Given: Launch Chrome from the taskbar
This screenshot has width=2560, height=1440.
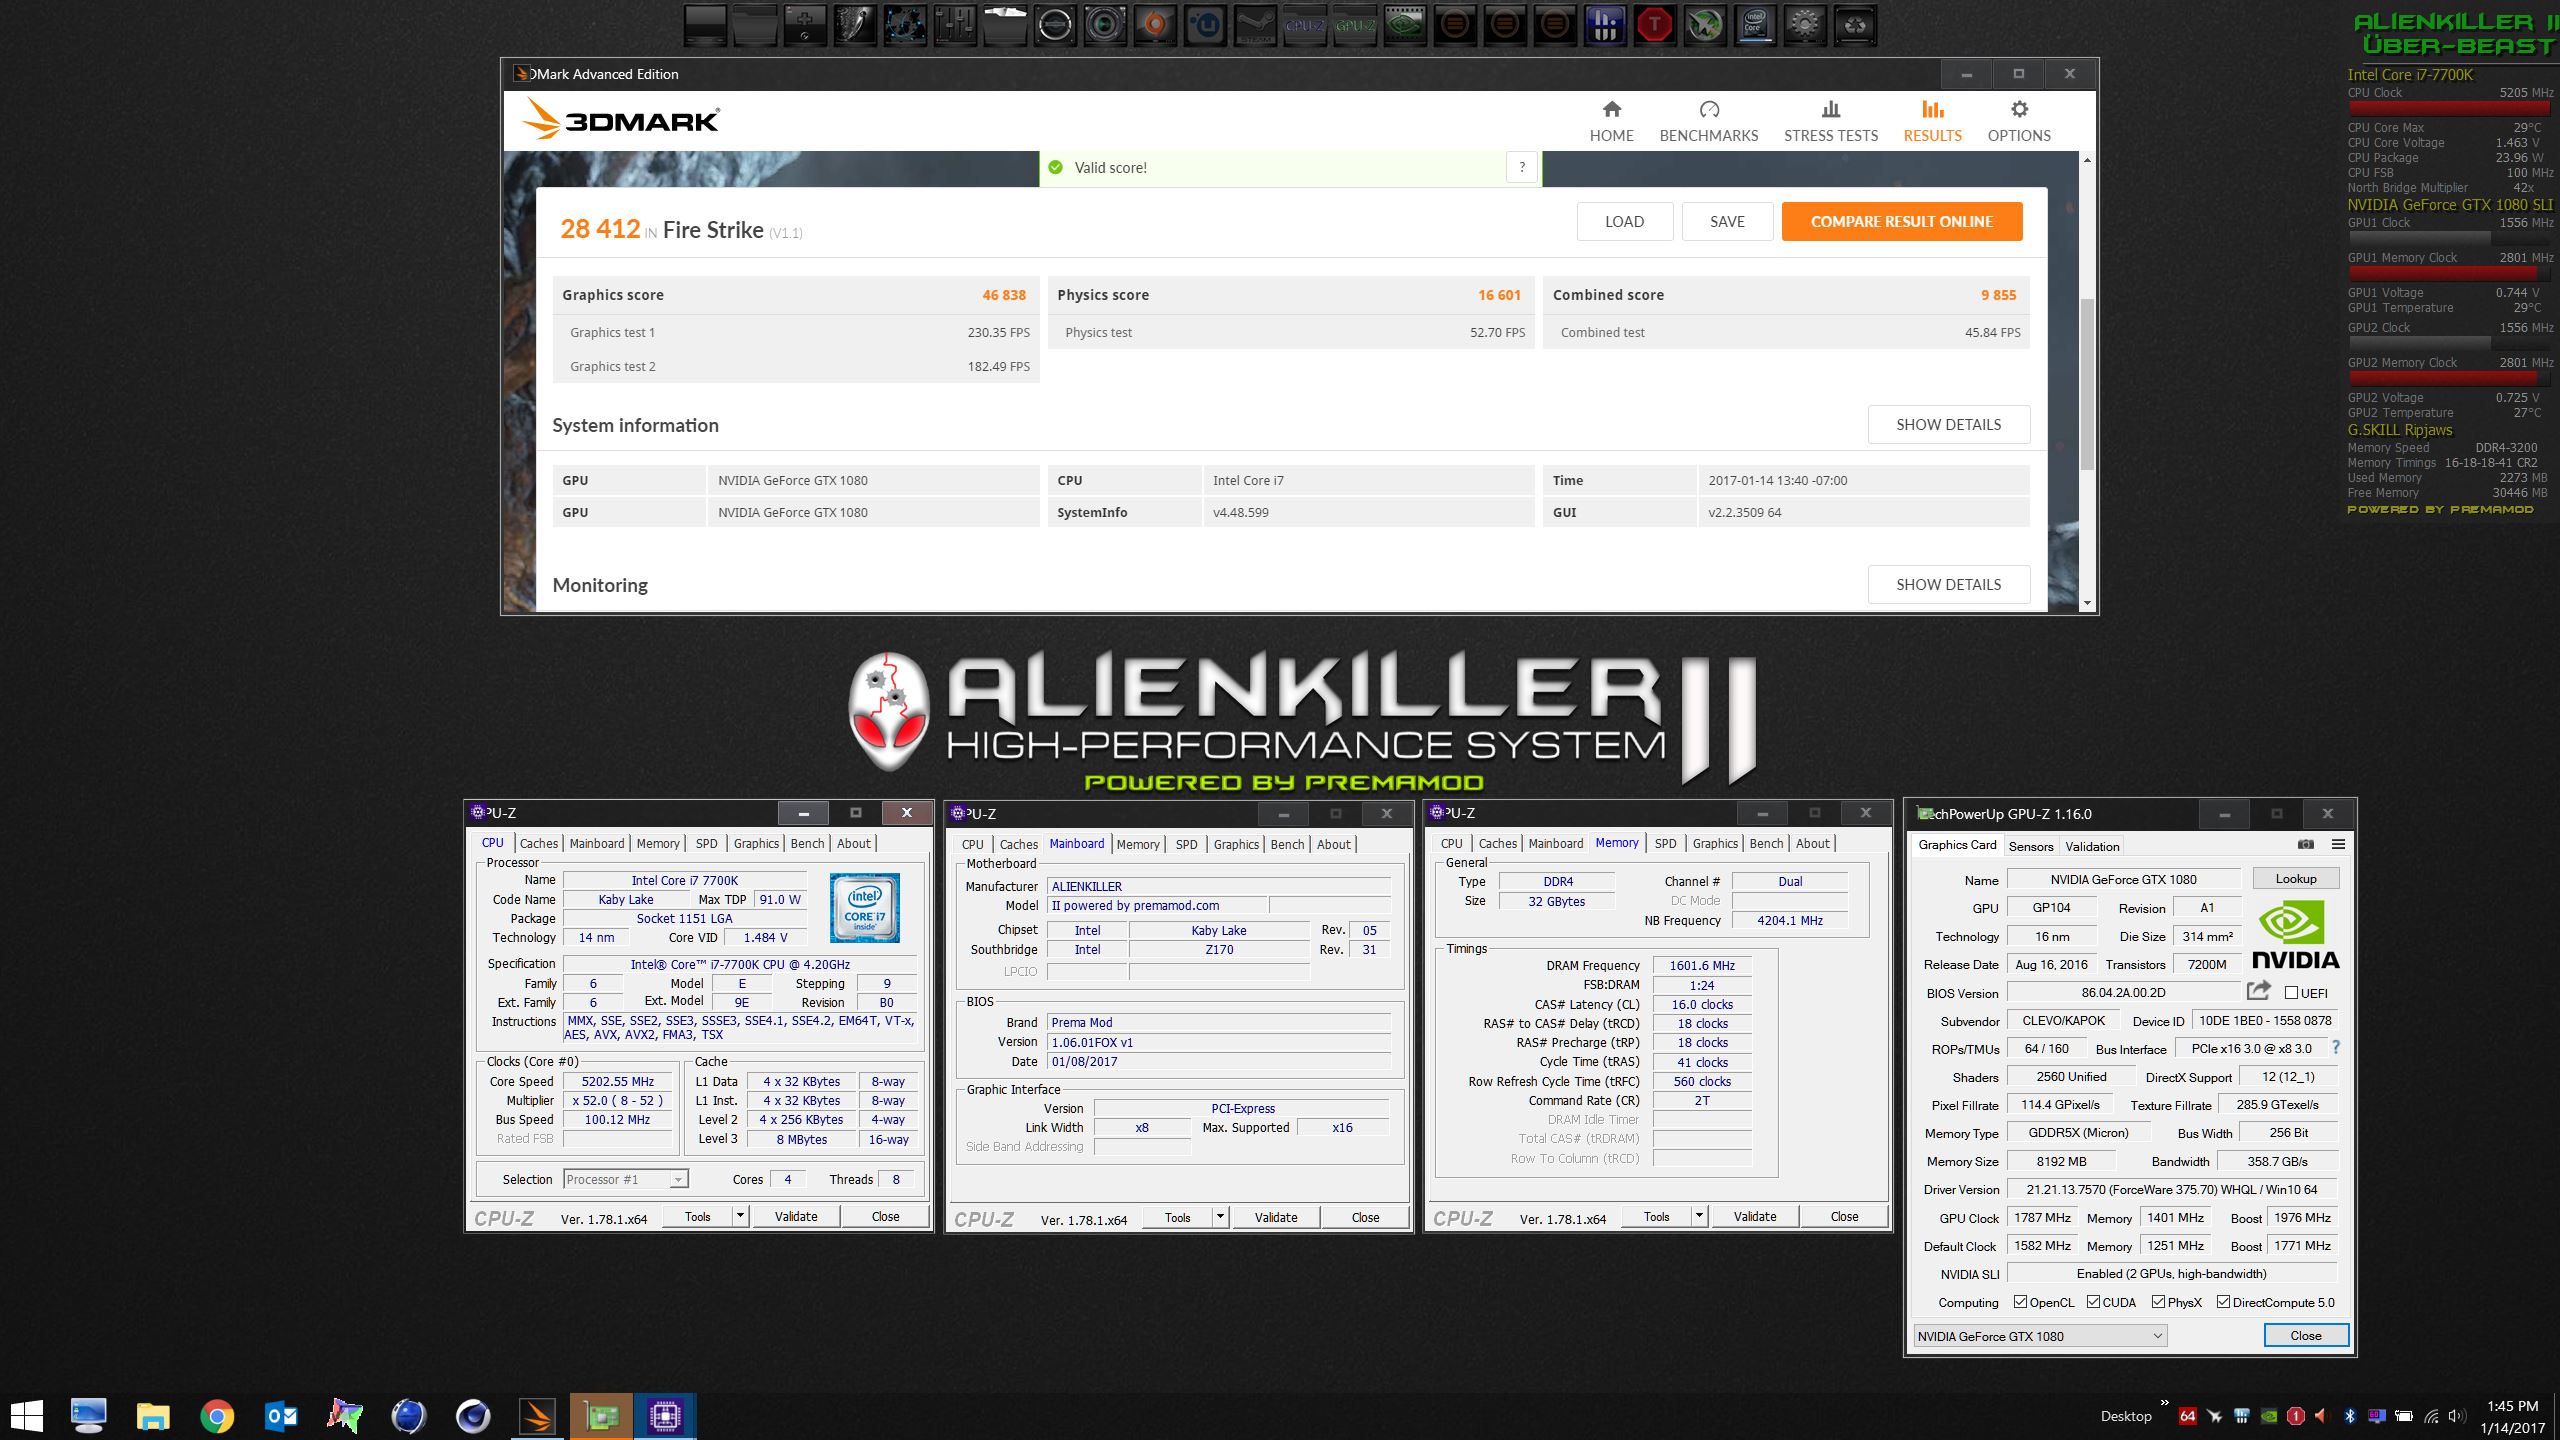Looking at the screenshot, I should (x=217, y=1416).
